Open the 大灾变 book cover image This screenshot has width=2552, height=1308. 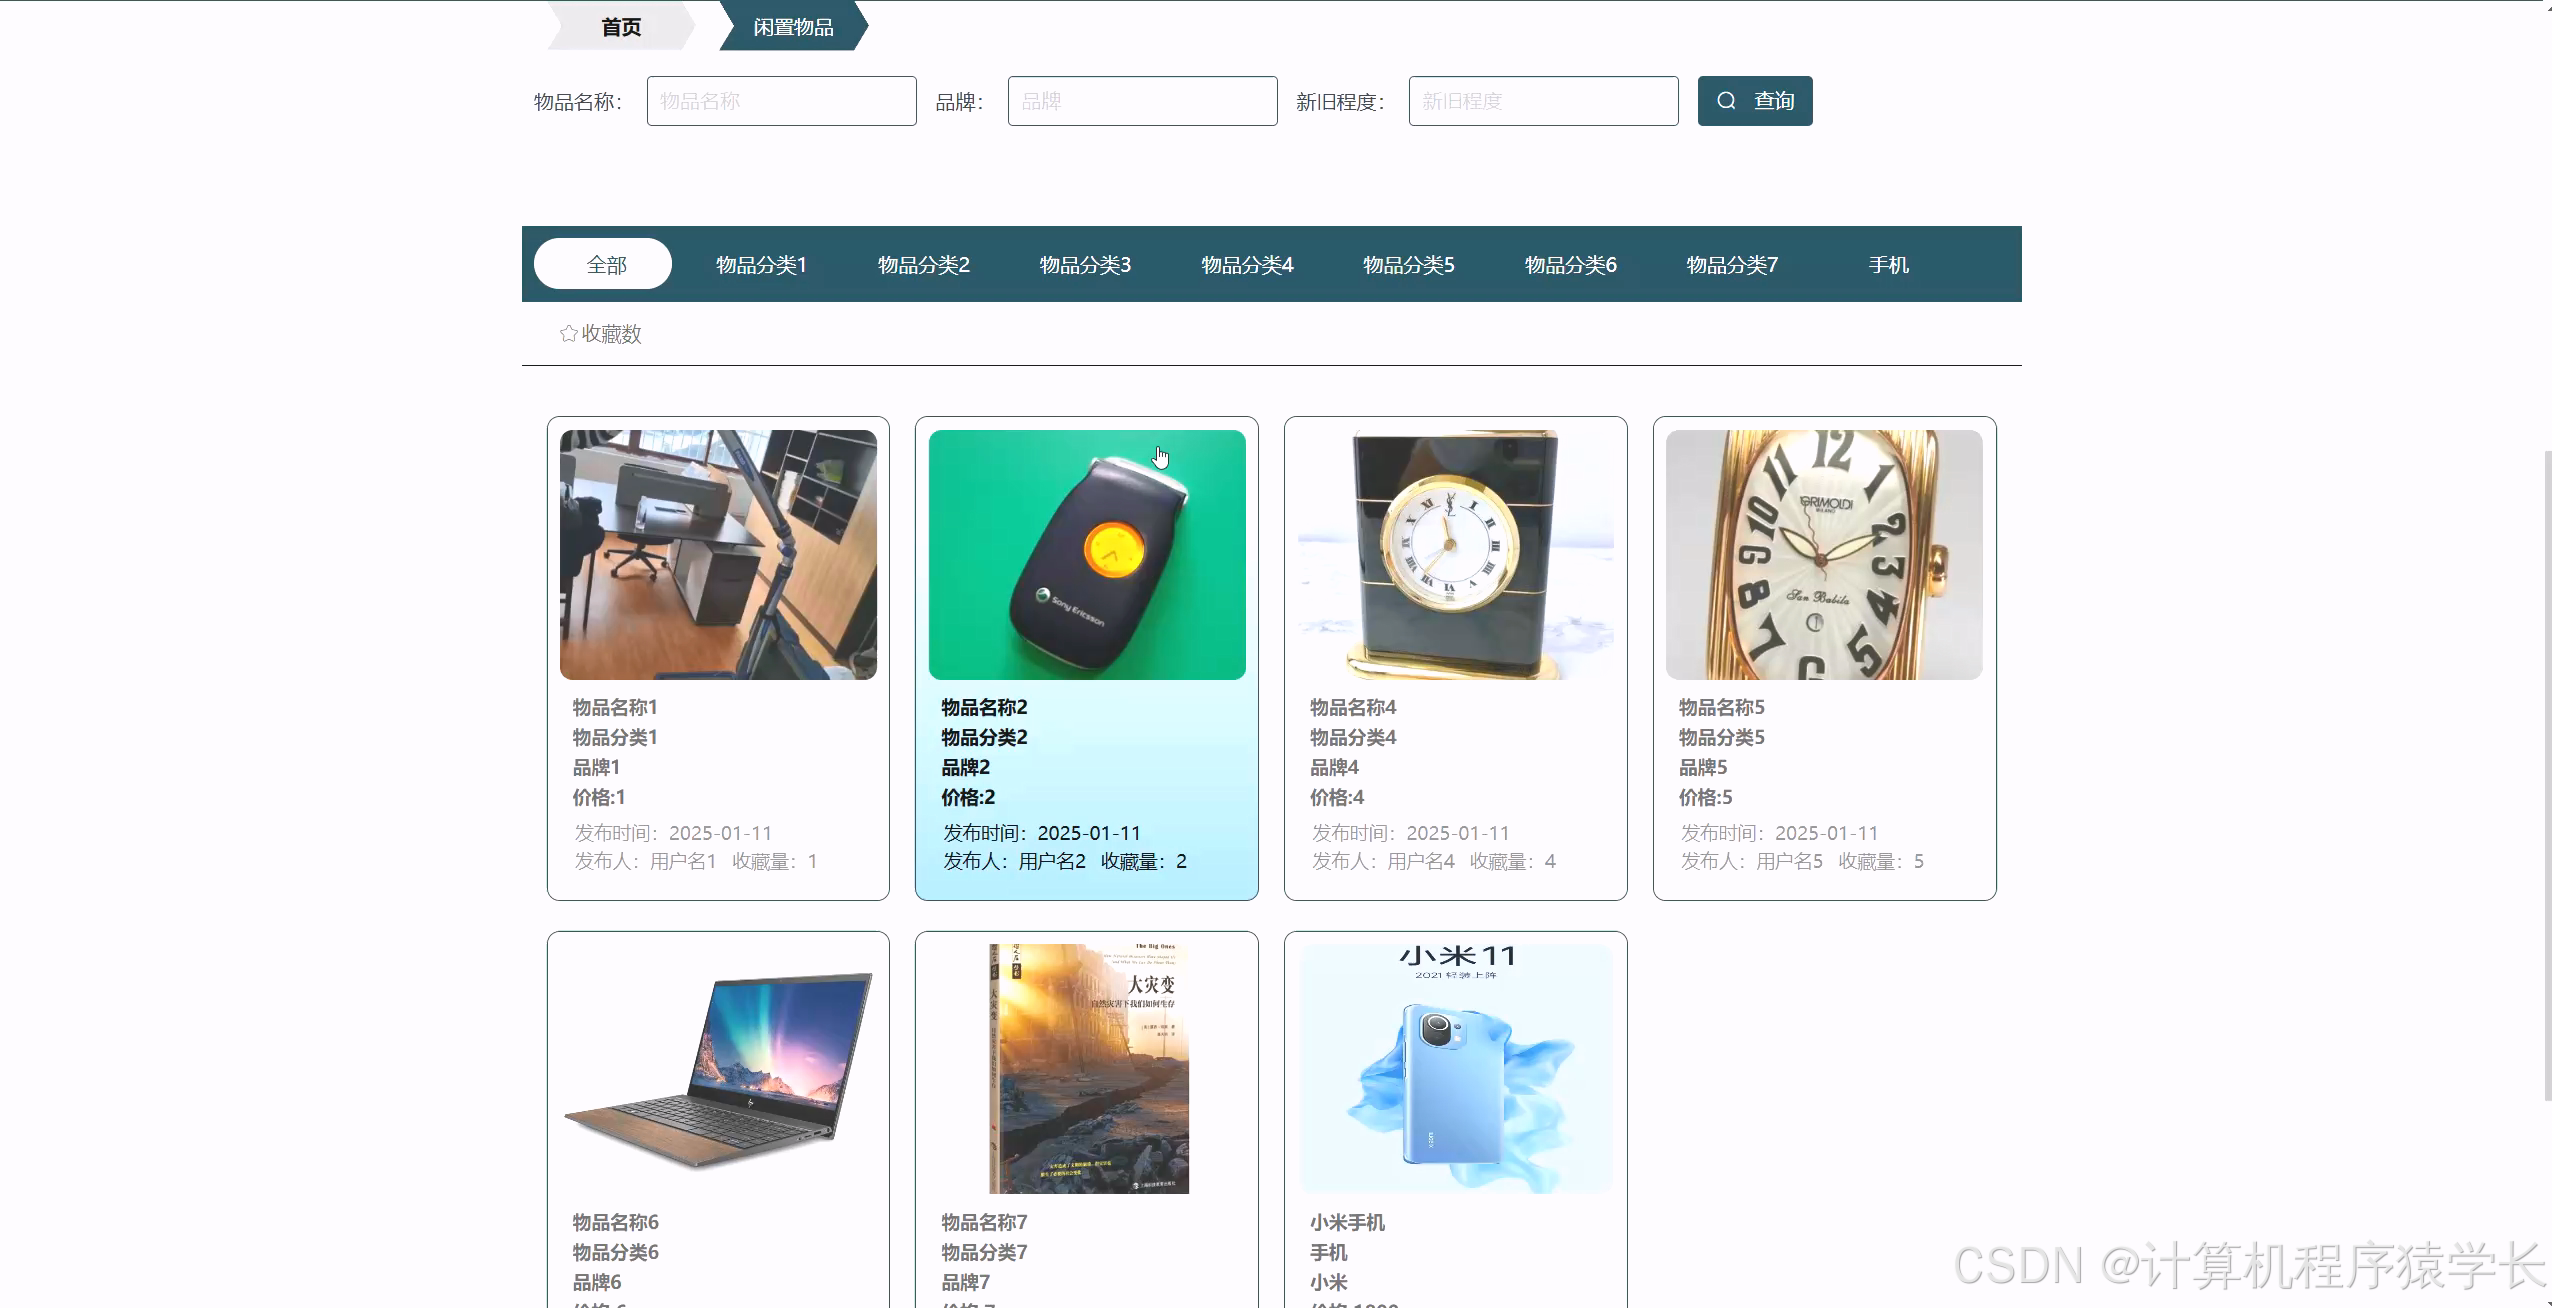pos(1087,1069)
